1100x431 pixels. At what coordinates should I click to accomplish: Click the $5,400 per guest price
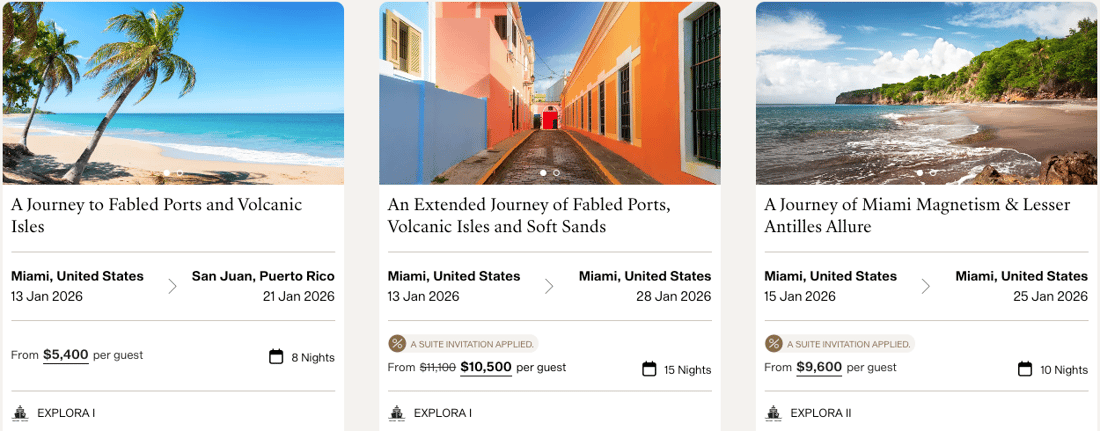(x=66, y=355)
